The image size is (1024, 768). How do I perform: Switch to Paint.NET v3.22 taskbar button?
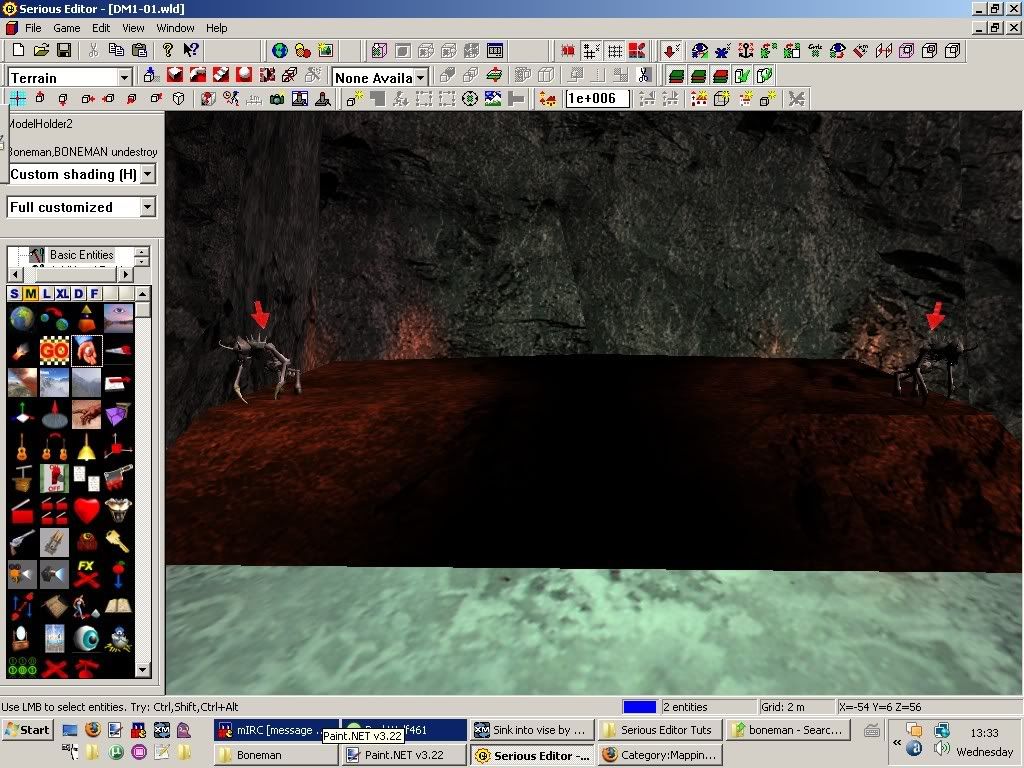[401, 755]
